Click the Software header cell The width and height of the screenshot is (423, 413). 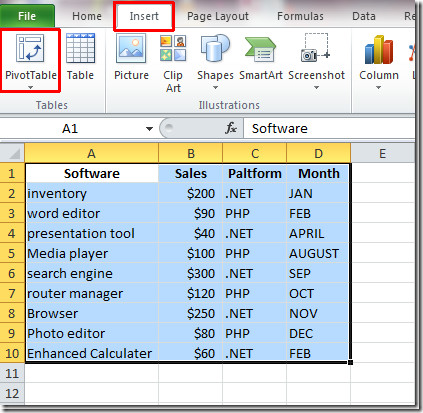92,173
